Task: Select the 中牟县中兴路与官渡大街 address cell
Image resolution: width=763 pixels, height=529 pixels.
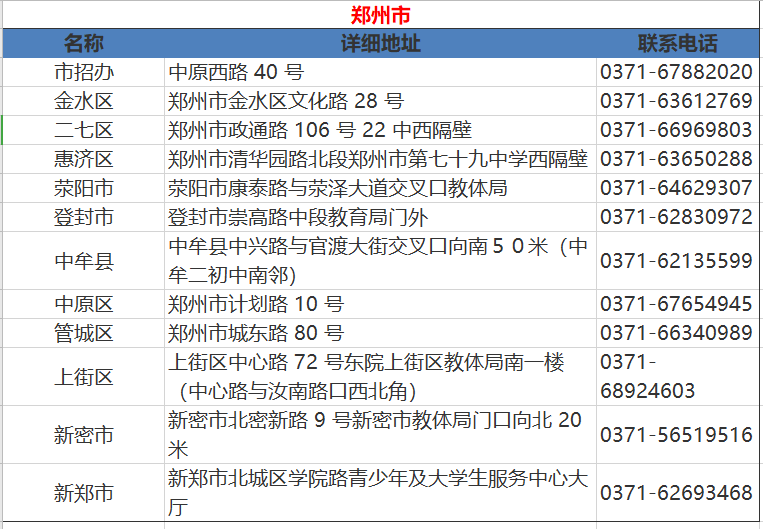Action: pyautogui.click(x=381, y=260)
